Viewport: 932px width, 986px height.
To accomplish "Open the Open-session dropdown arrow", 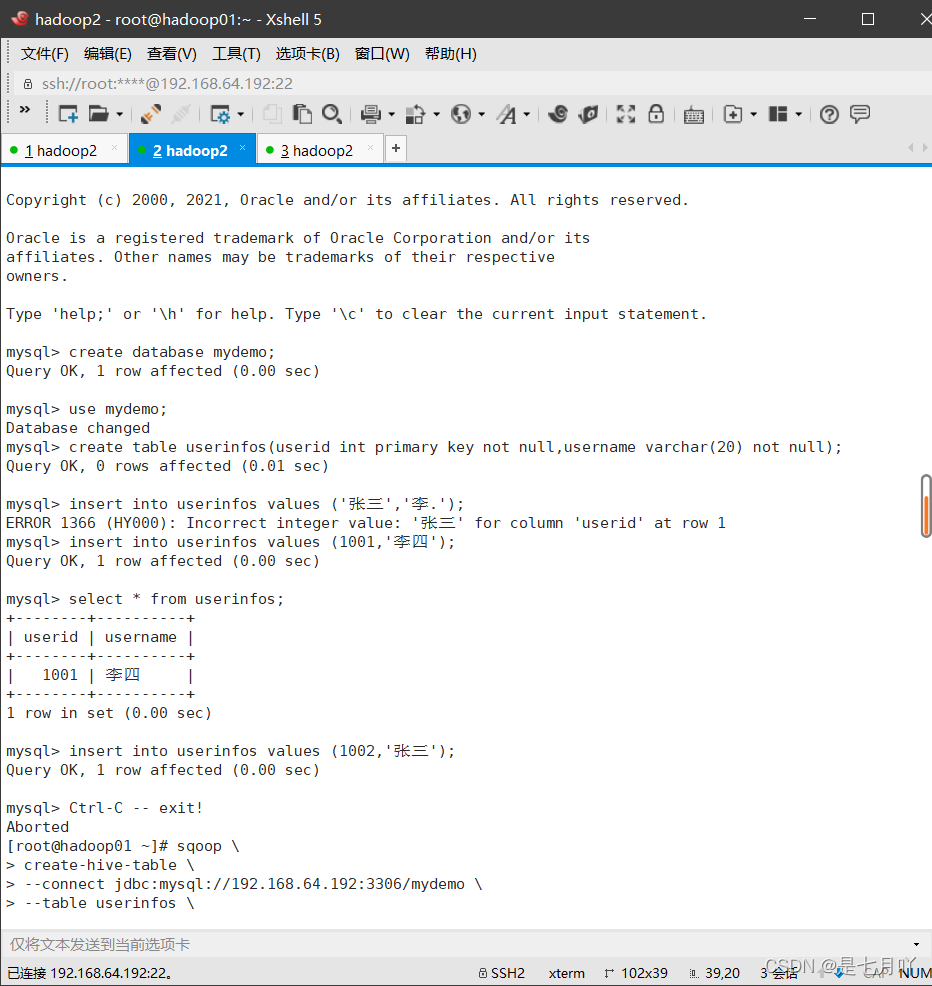I will pyautogui.click(x=119, y=115).
